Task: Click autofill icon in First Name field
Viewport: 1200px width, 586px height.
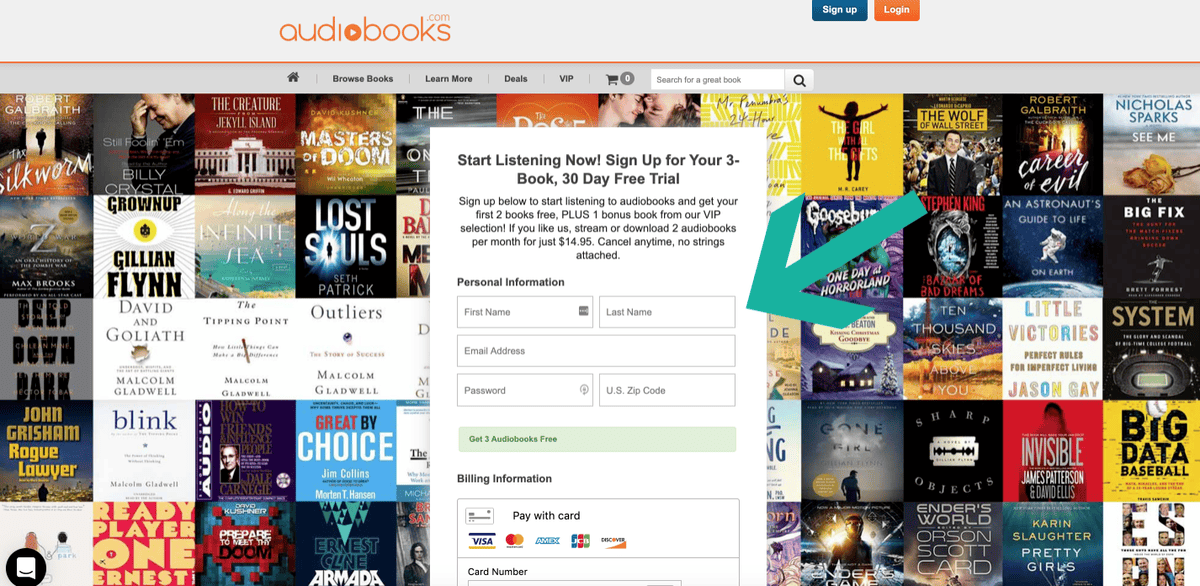Action: 584,311
